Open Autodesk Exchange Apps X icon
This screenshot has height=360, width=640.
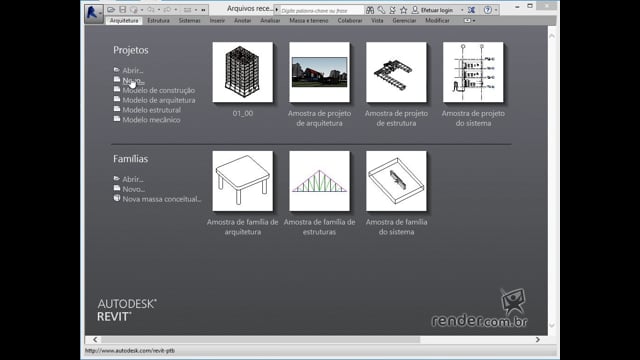[471, 10]
